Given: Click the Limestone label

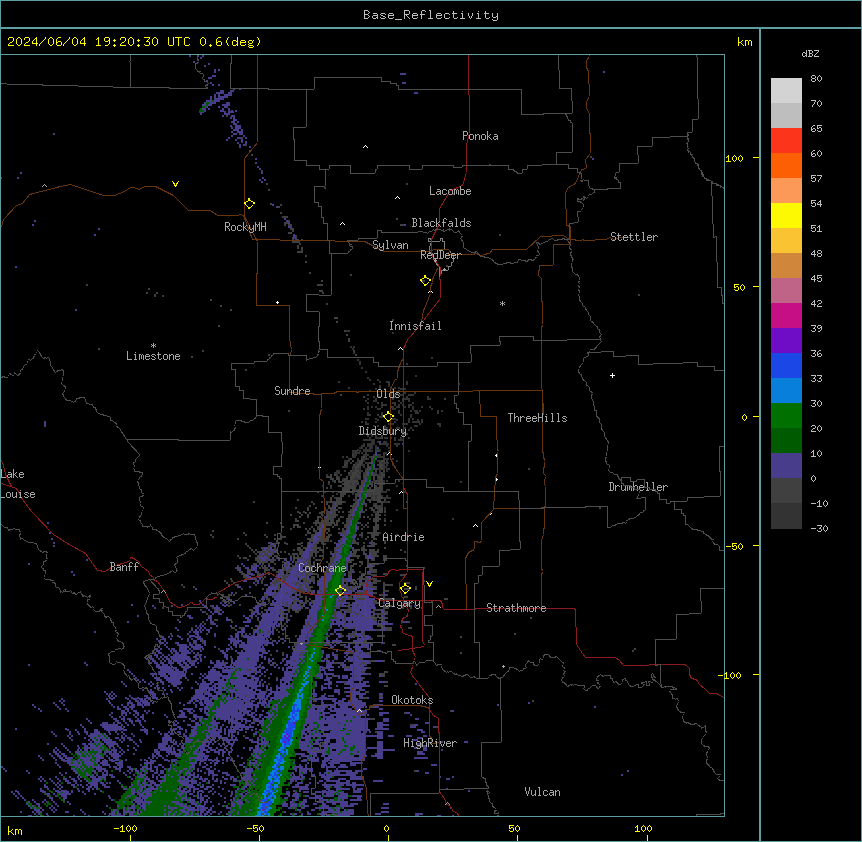Looking at the screenshot, I should [153, 356].
